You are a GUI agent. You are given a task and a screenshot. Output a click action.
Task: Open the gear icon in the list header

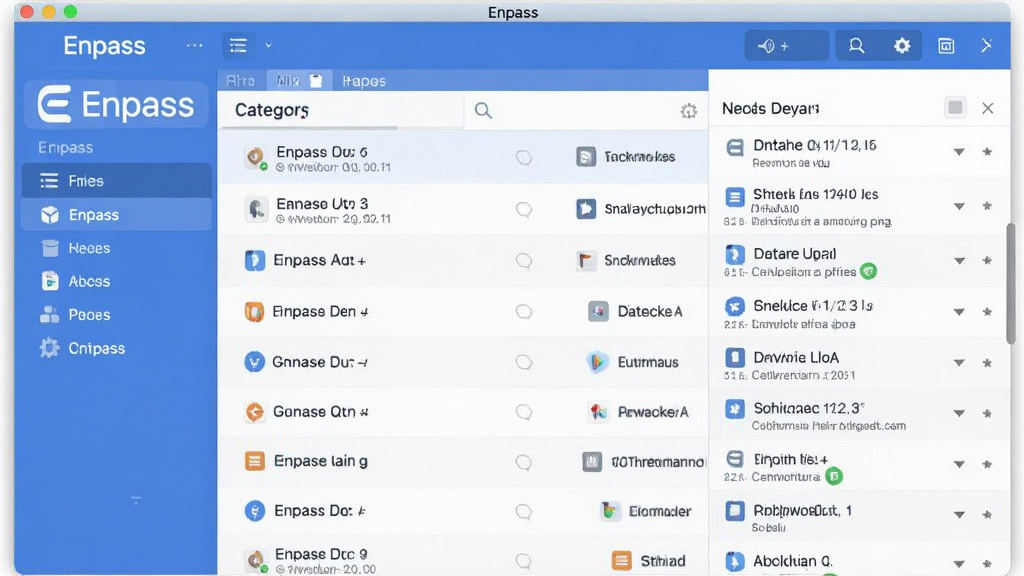[688, 111]
